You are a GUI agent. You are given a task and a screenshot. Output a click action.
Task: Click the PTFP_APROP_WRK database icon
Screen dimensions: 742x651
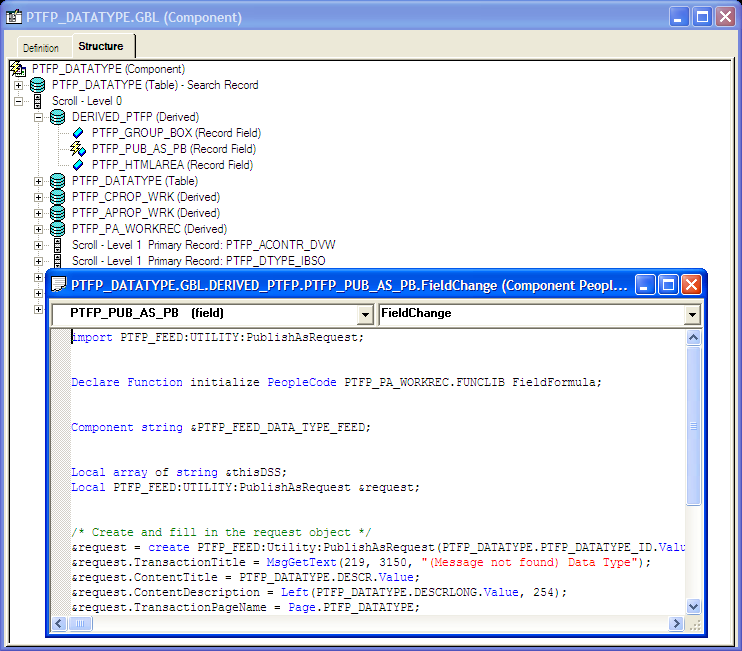click(x=58, y=213)
